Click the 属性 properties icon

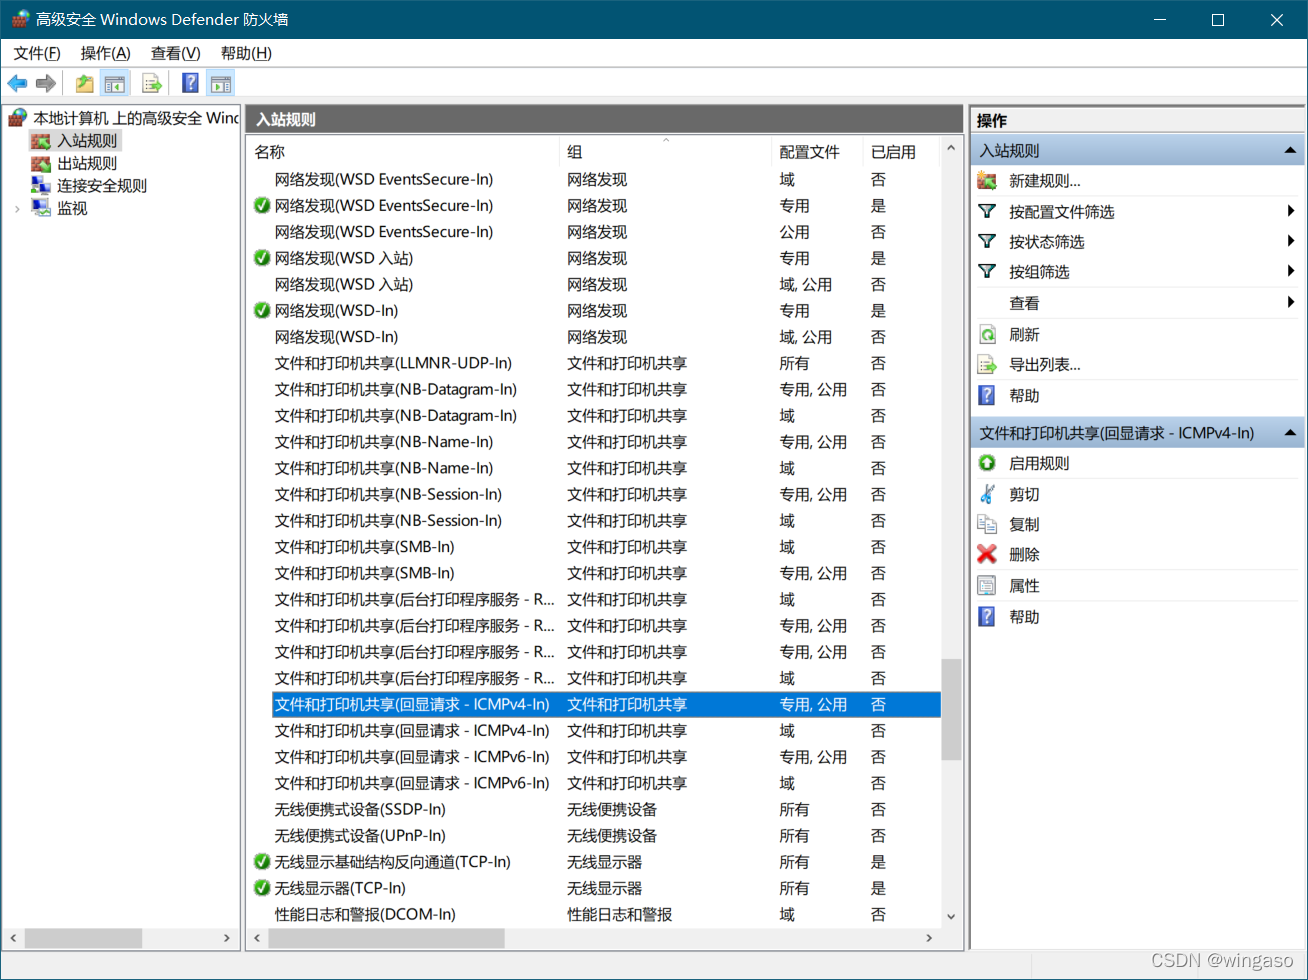tap(987, 586)
